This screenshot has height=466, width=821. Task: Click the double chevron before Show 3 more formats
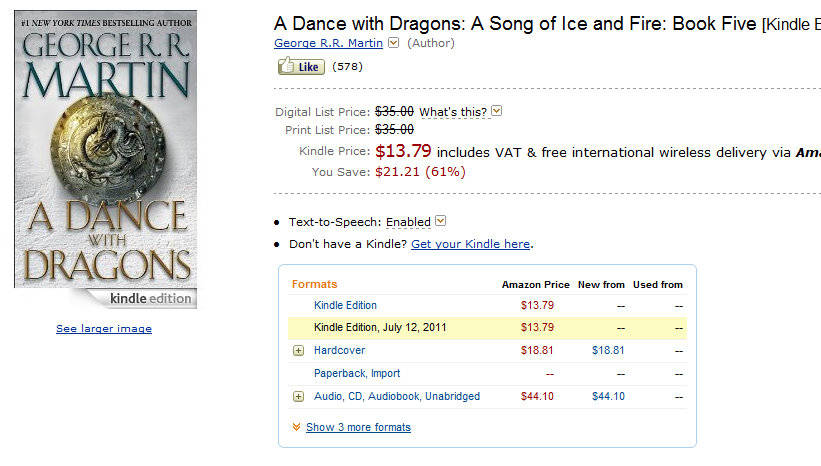click(x=296, y=427)
